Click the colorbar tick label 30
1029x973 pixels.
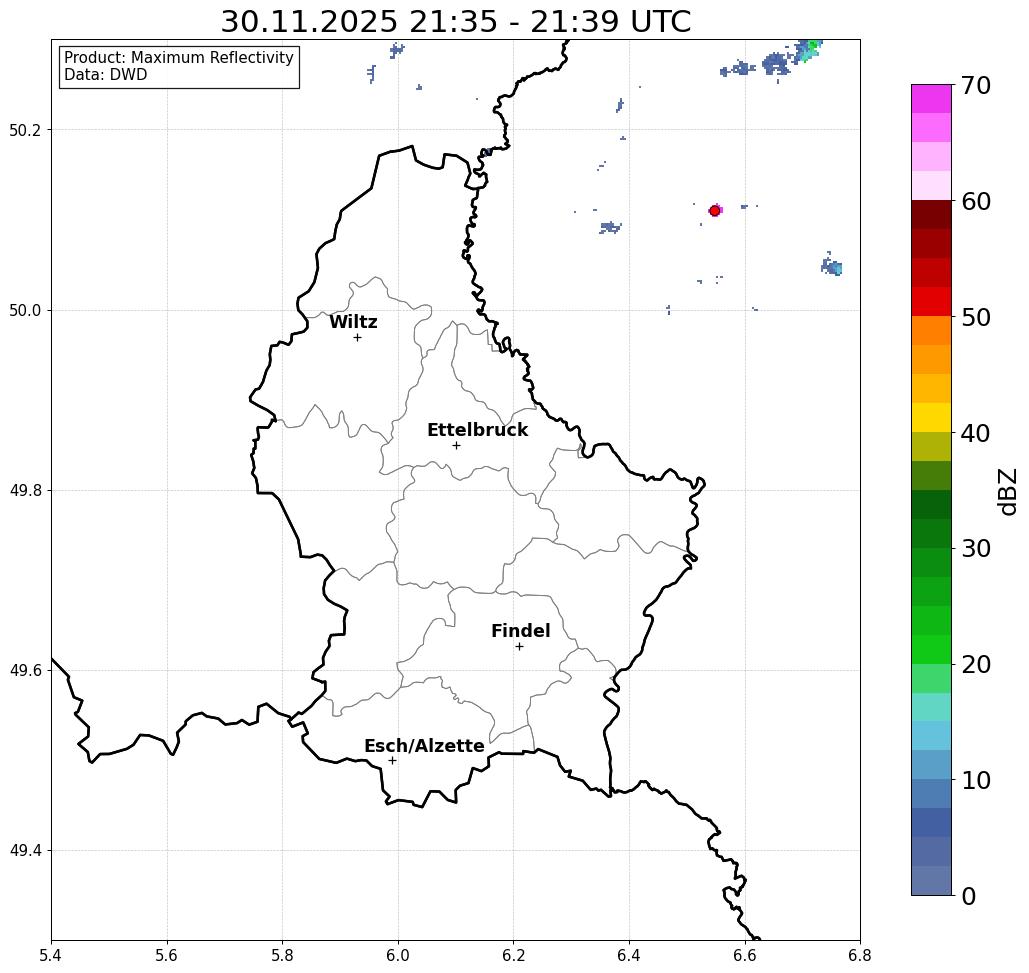point(975,548)
